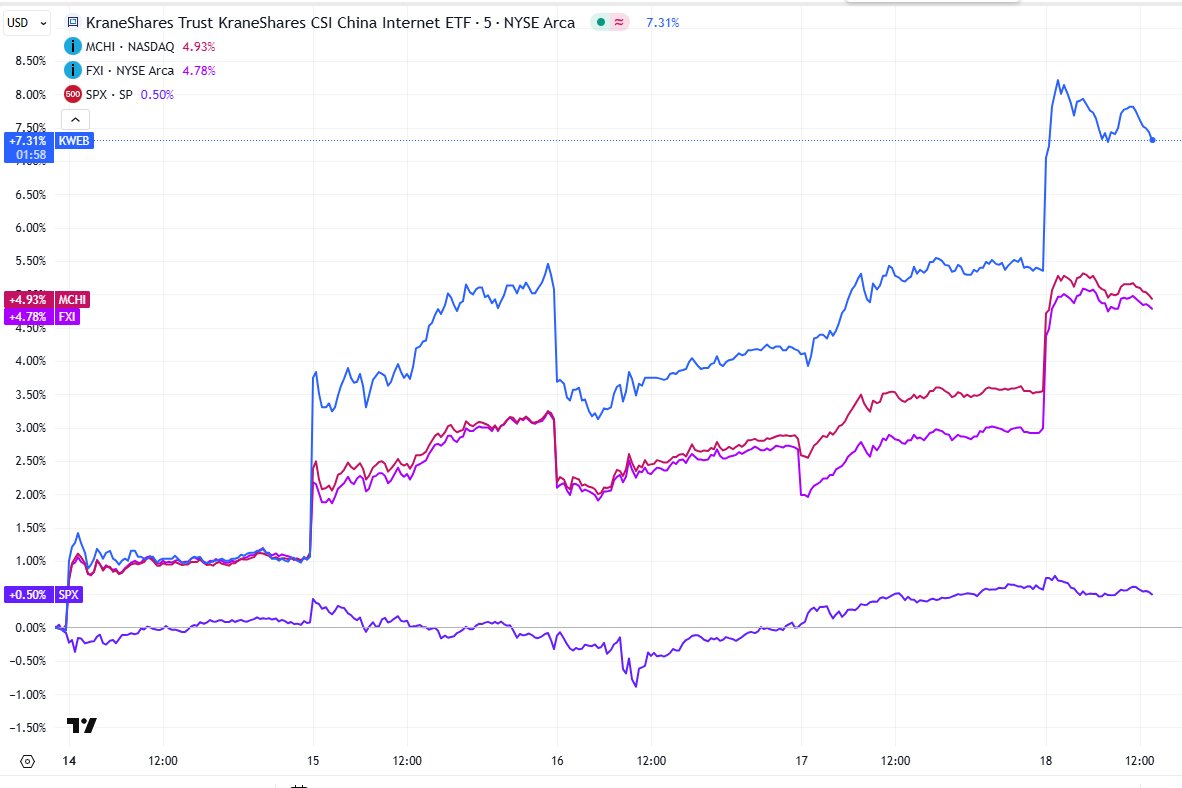1182x788 pixels.
Task: Click the info icon next to MCHI
Action: [x=72, y=47]
